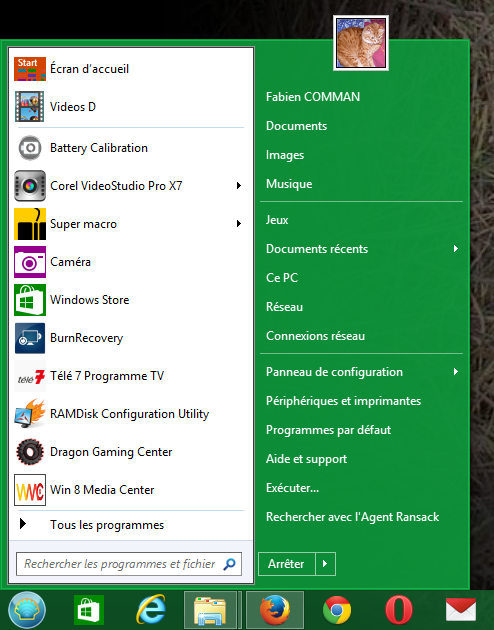Viewport: 494px width, 630px height.
Task: Expand the Documents récents submenu arrow
Action: pyautogui.click(x=455, y=249)
